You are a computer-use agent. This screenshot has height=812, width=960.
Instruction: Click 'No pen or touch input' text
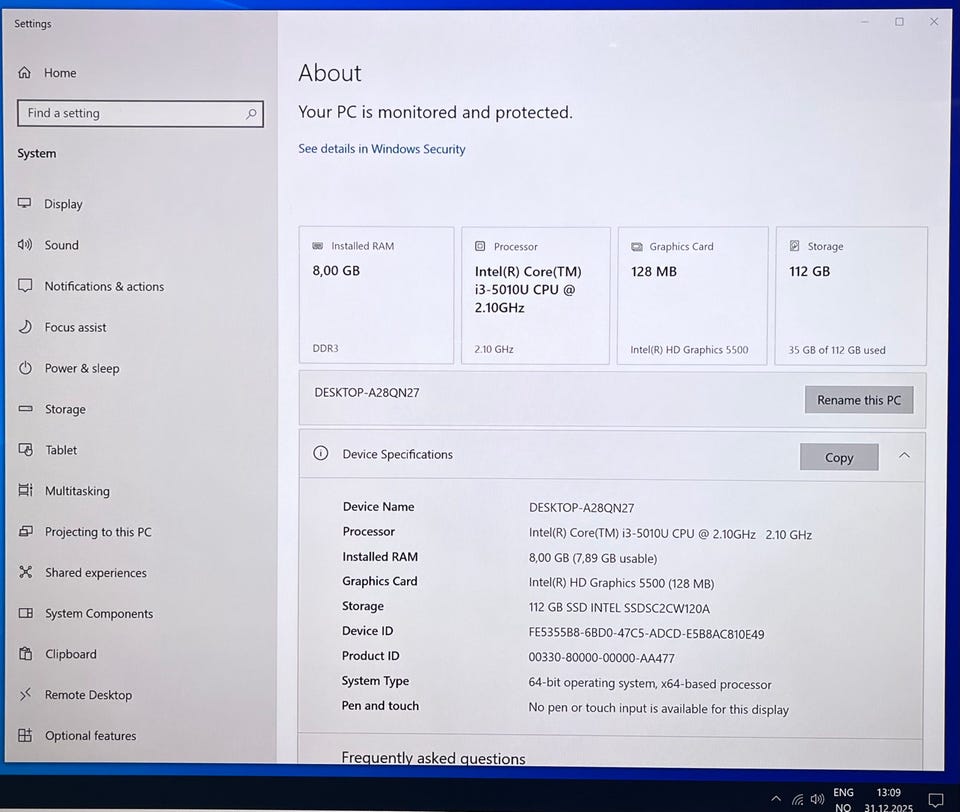[658, 709]
